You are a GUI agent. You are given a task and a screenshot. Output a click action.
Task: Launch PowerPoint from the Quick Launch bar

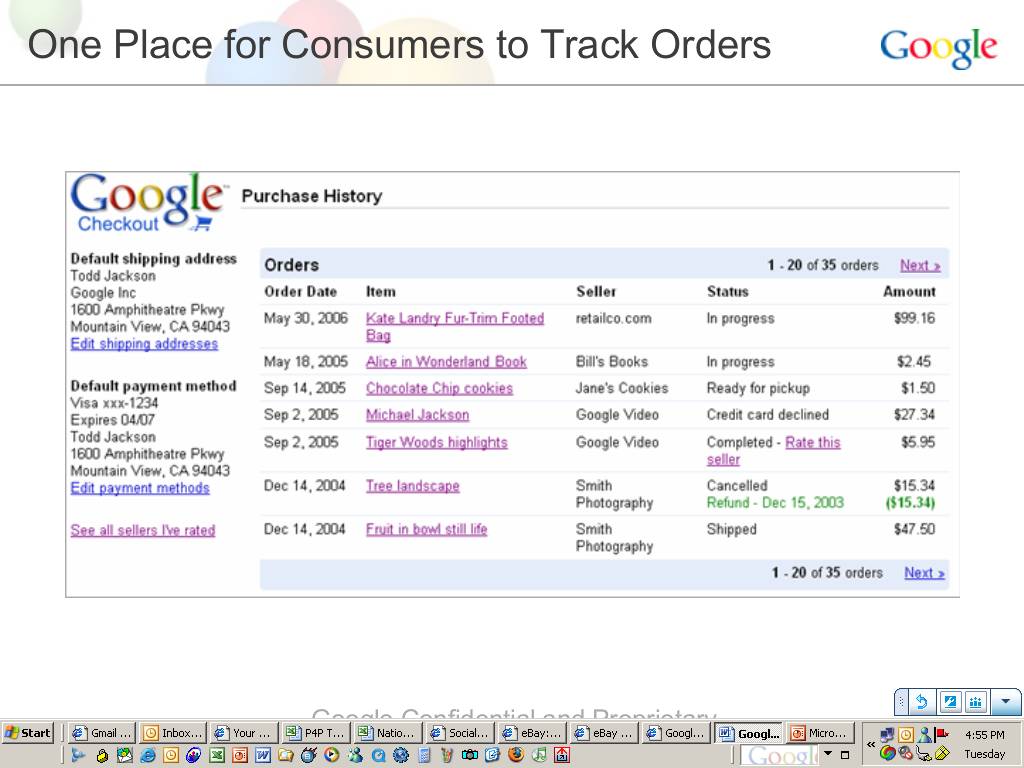tap(240, 756)
